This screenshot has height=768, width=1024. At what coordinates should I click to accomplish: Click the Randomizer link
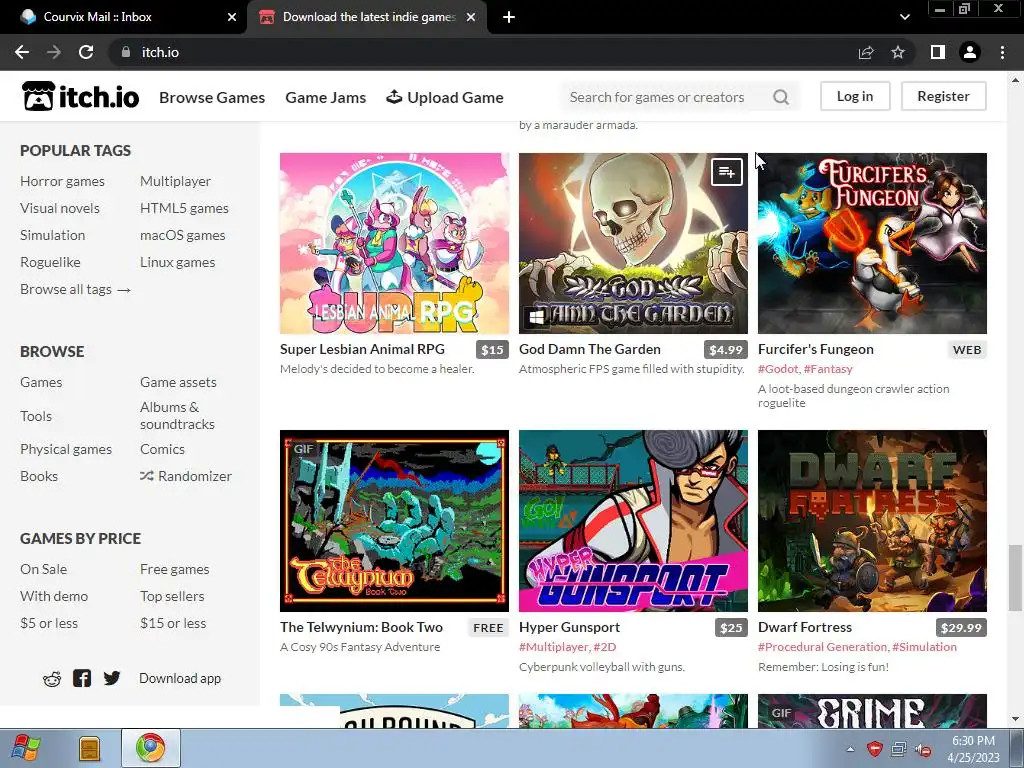186,476
